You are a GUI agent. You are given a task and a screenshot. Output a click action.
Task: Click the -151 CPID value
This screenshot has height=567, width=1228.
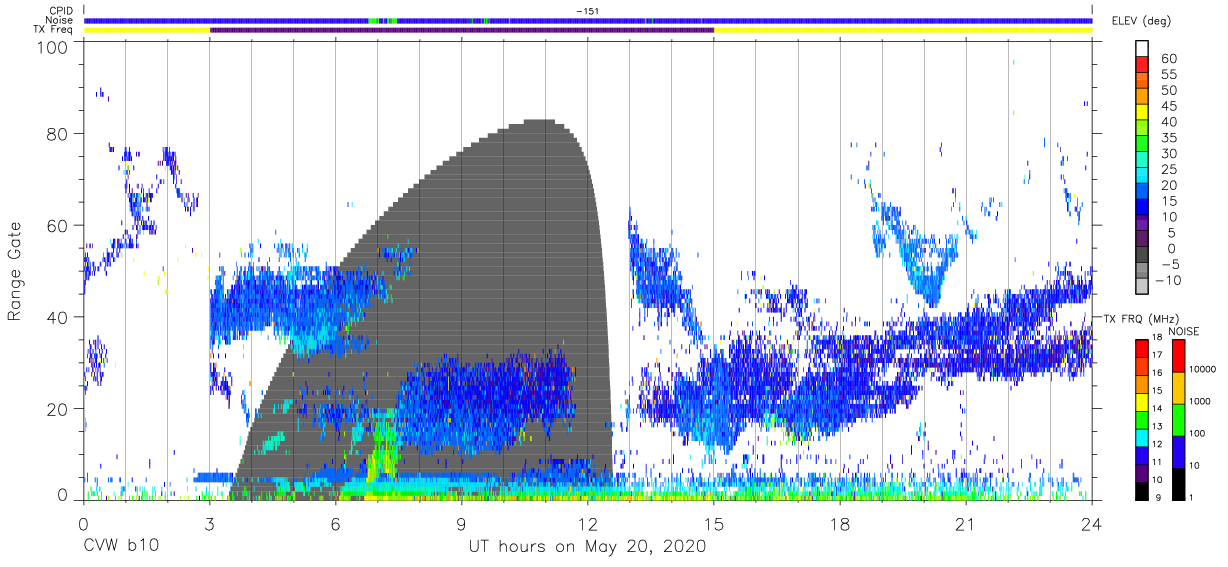click(x=588, y=10)
